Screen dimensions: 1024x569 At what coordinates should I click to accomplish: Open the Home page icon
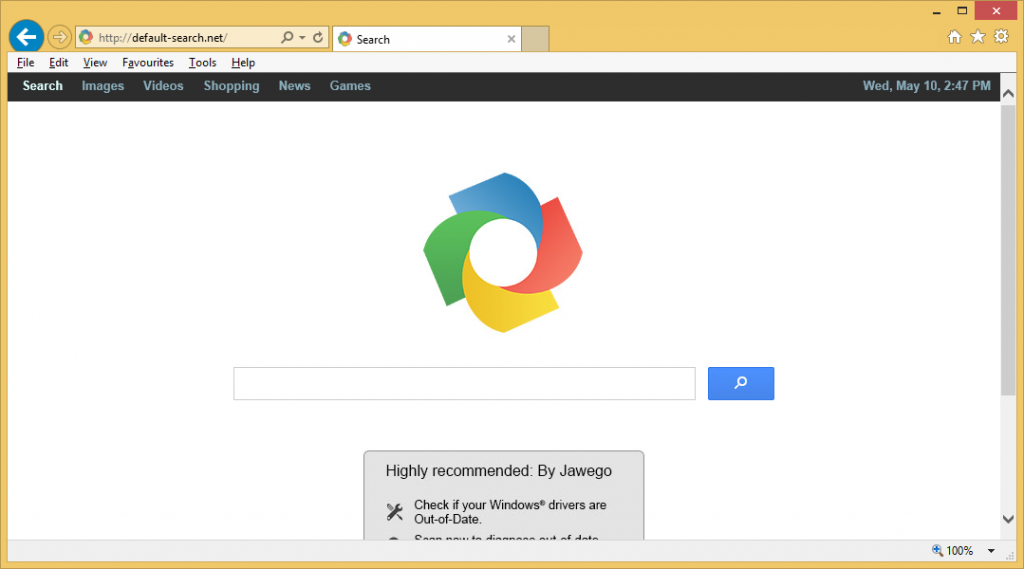pos(954,37)
